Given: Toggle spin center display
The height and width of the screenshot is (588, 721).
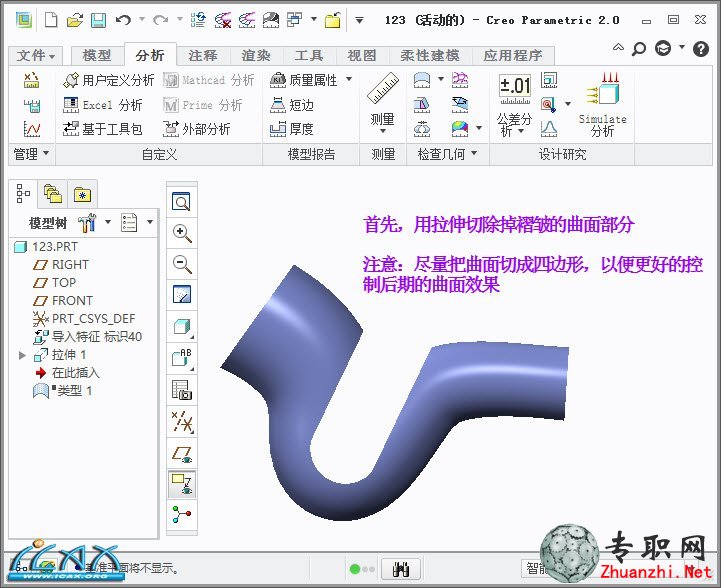Looking at the screenshot, I should pyautogui.click(x=182, y=514).
